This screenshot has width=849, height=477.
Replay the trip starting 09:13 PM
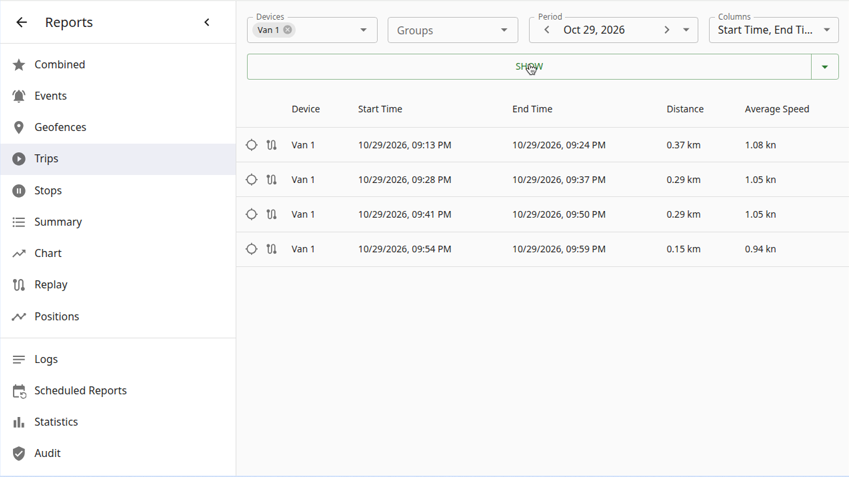[x=272, y=145]
